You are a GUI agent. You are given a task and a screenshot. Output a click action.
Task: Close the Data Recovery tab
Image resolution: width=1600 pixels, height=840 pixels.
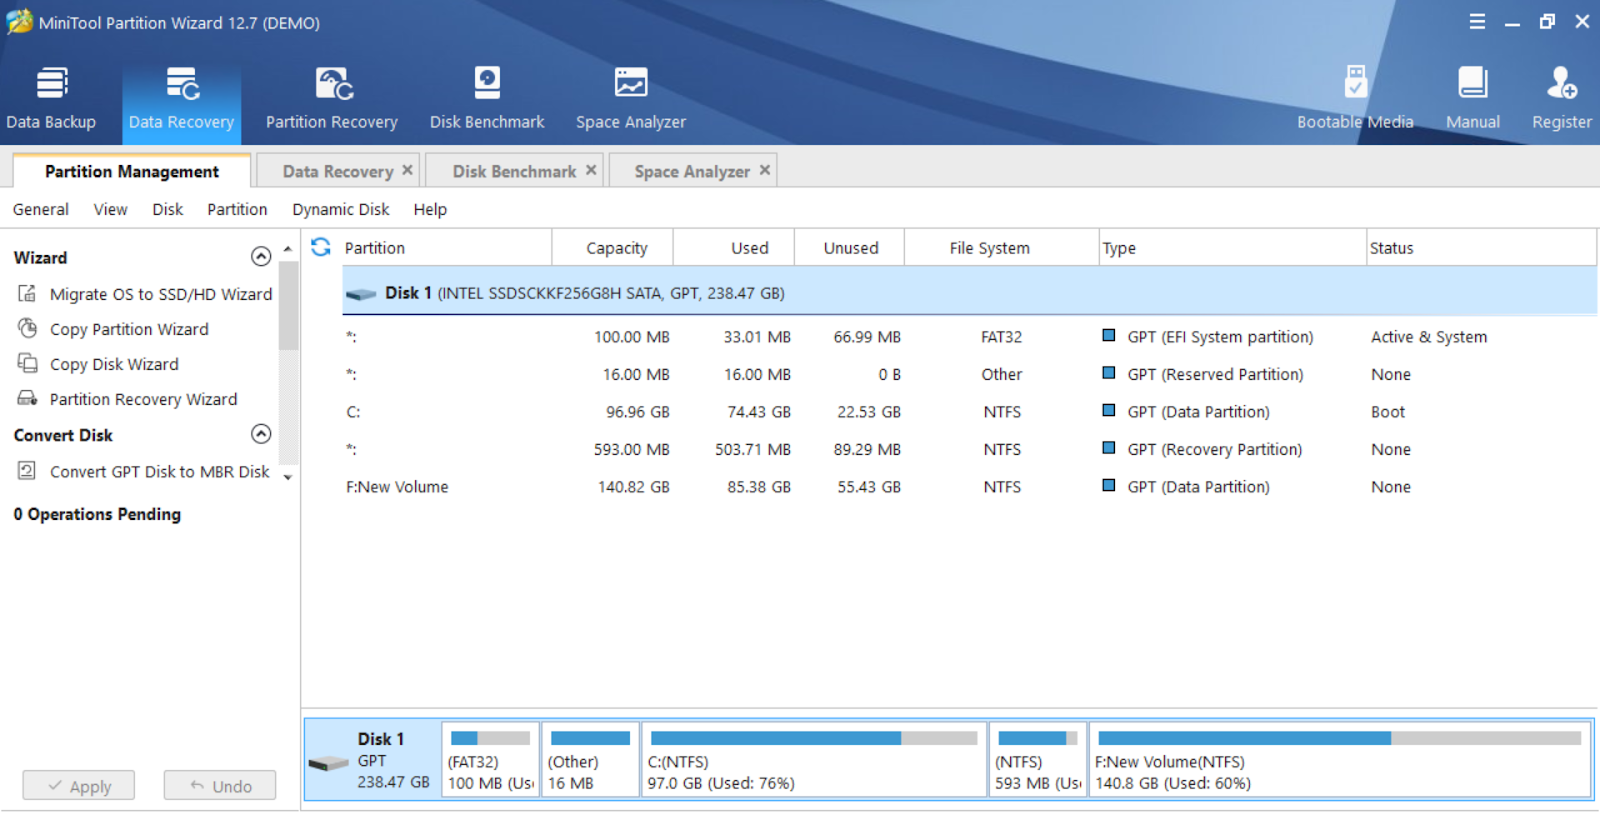click(x=407, y=170)
